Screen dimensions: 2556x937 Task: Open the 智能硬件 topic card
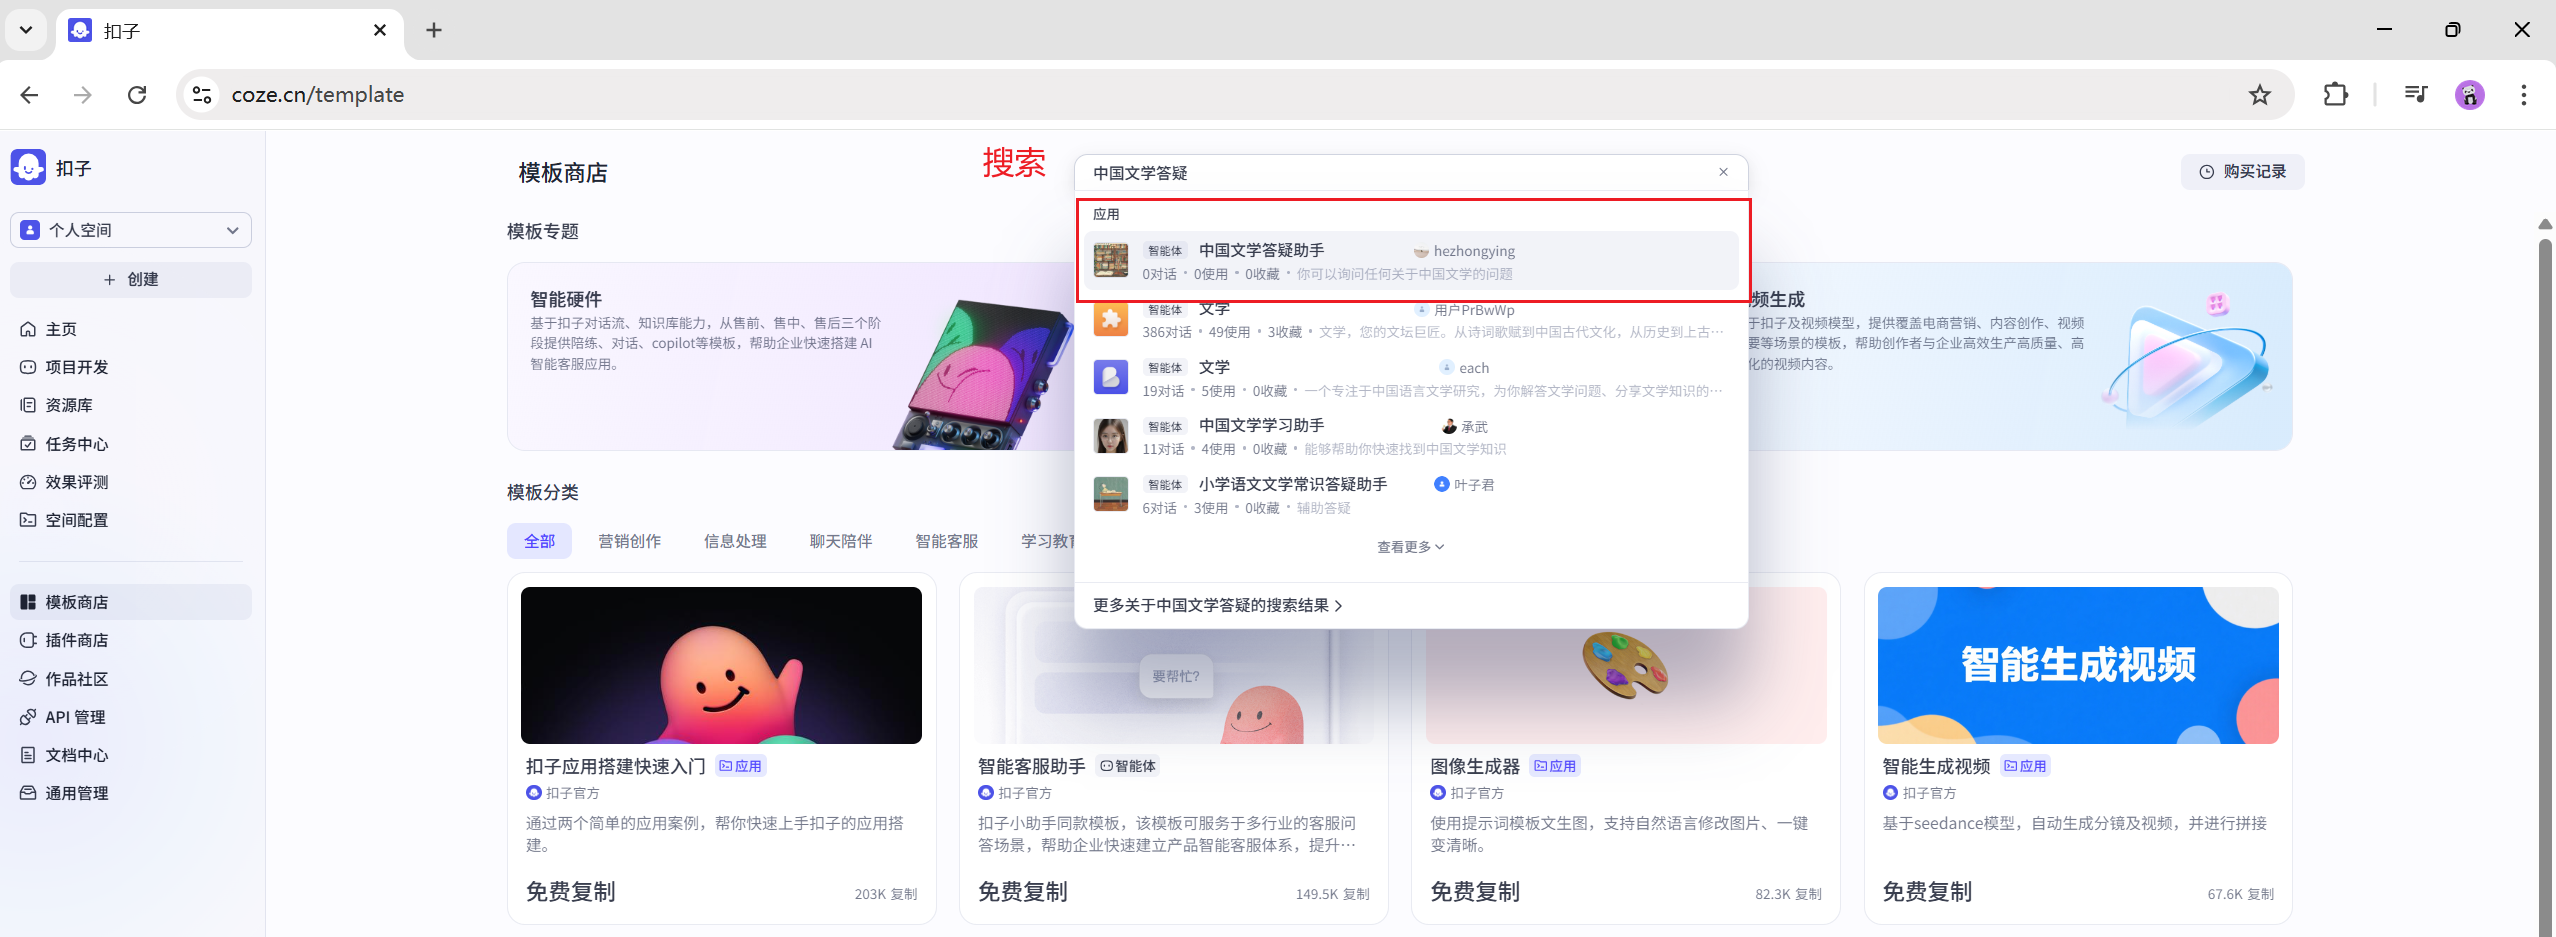coord(791,356)
